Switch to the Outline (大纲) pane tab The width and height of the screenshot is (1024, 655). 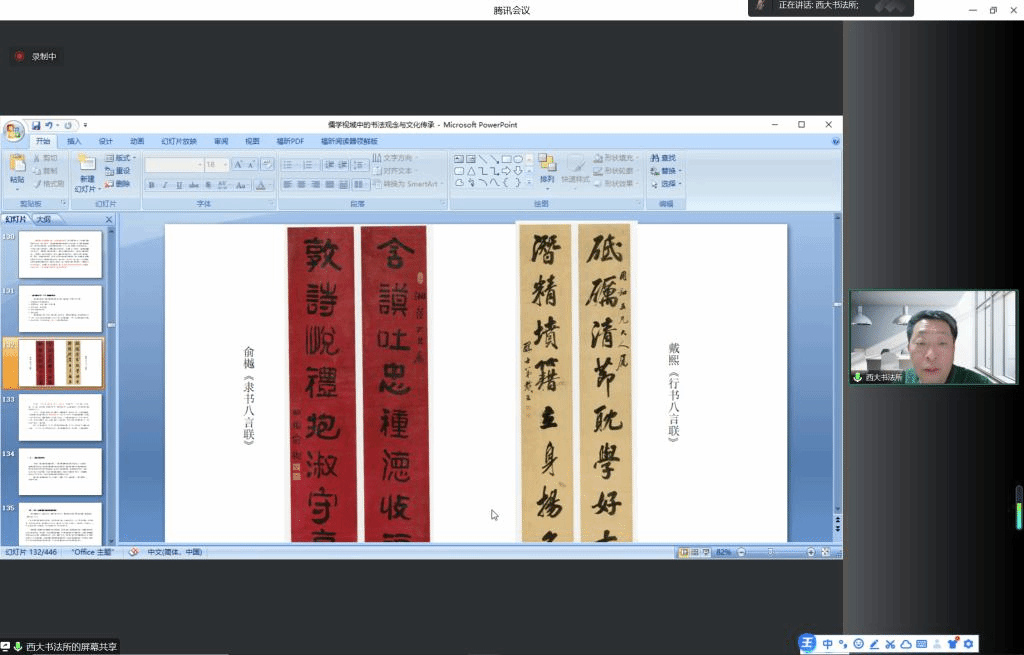pos(44,219)
